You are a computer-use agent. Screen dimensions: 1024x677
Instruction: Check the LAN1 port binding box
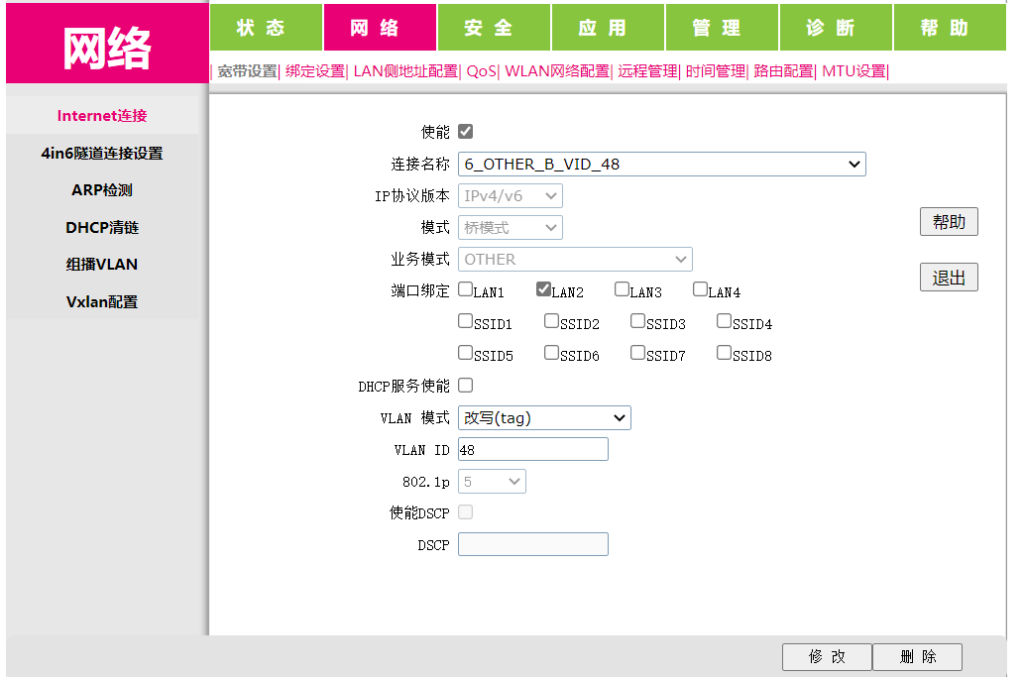click(x=465, y=290)
